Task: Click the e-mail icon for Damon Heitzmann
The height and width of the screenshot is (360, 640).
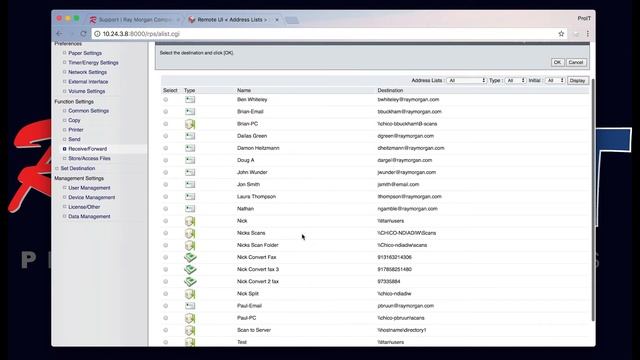Action: point(190,148)
